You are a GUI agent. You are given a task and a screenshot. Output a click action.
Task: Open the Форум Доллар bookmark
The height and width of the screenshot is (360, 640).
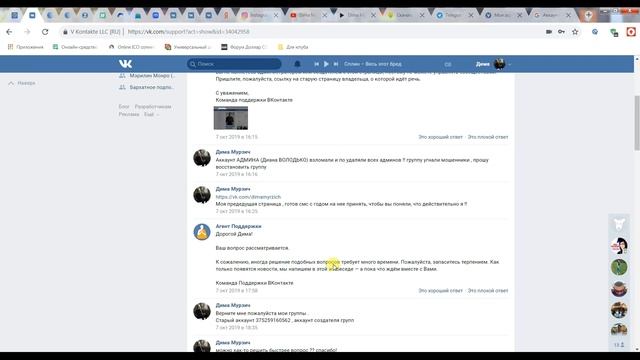tap(244, 47)
